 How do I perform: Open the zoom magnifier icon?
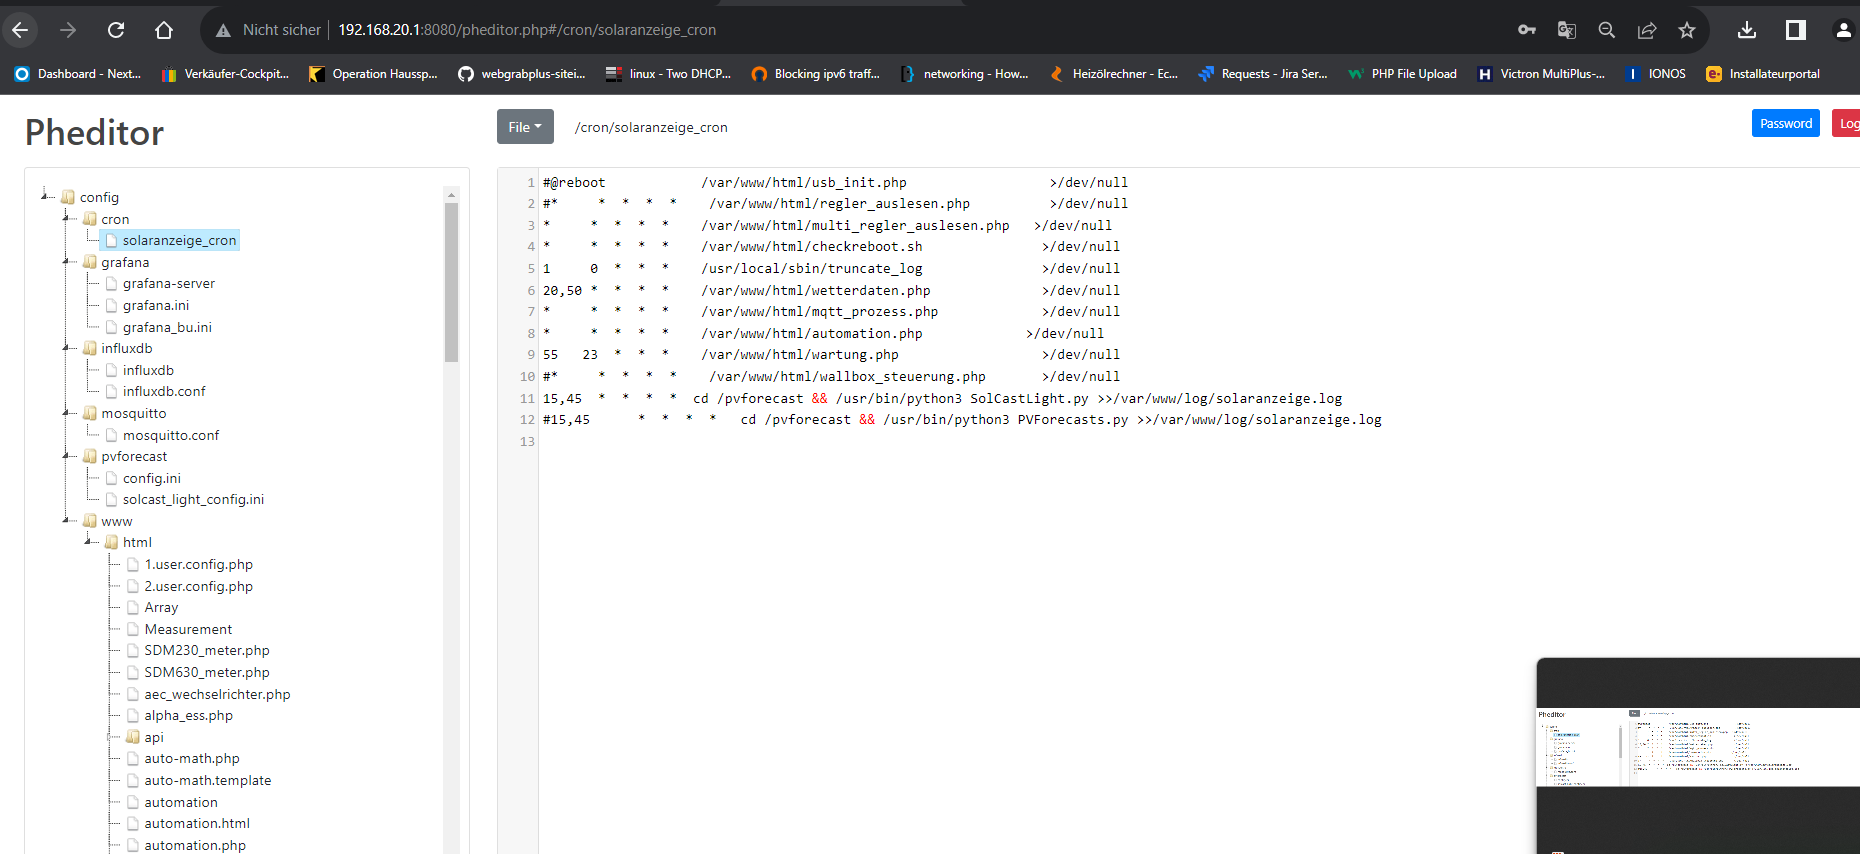tap(1607, 30)
